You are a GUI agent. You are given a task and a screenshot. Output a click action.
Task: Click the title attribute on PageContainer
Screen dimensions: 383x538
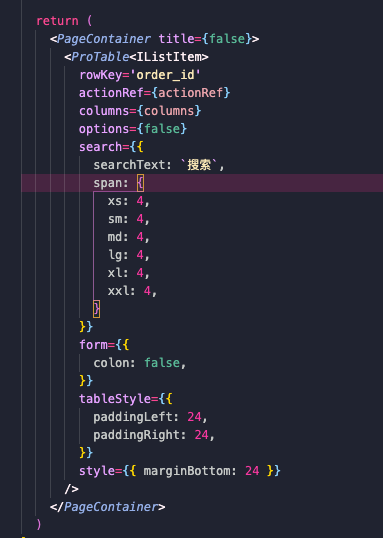click(176, 39)
